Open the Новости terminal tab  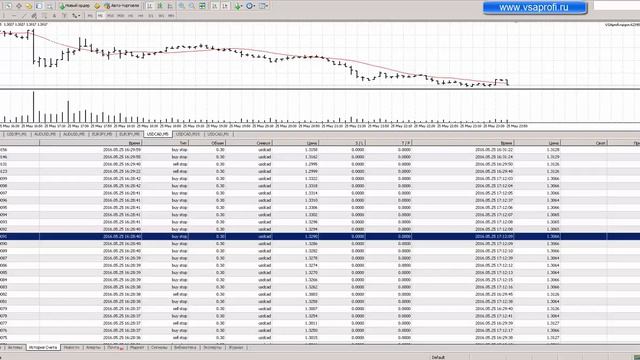[71, 347]
